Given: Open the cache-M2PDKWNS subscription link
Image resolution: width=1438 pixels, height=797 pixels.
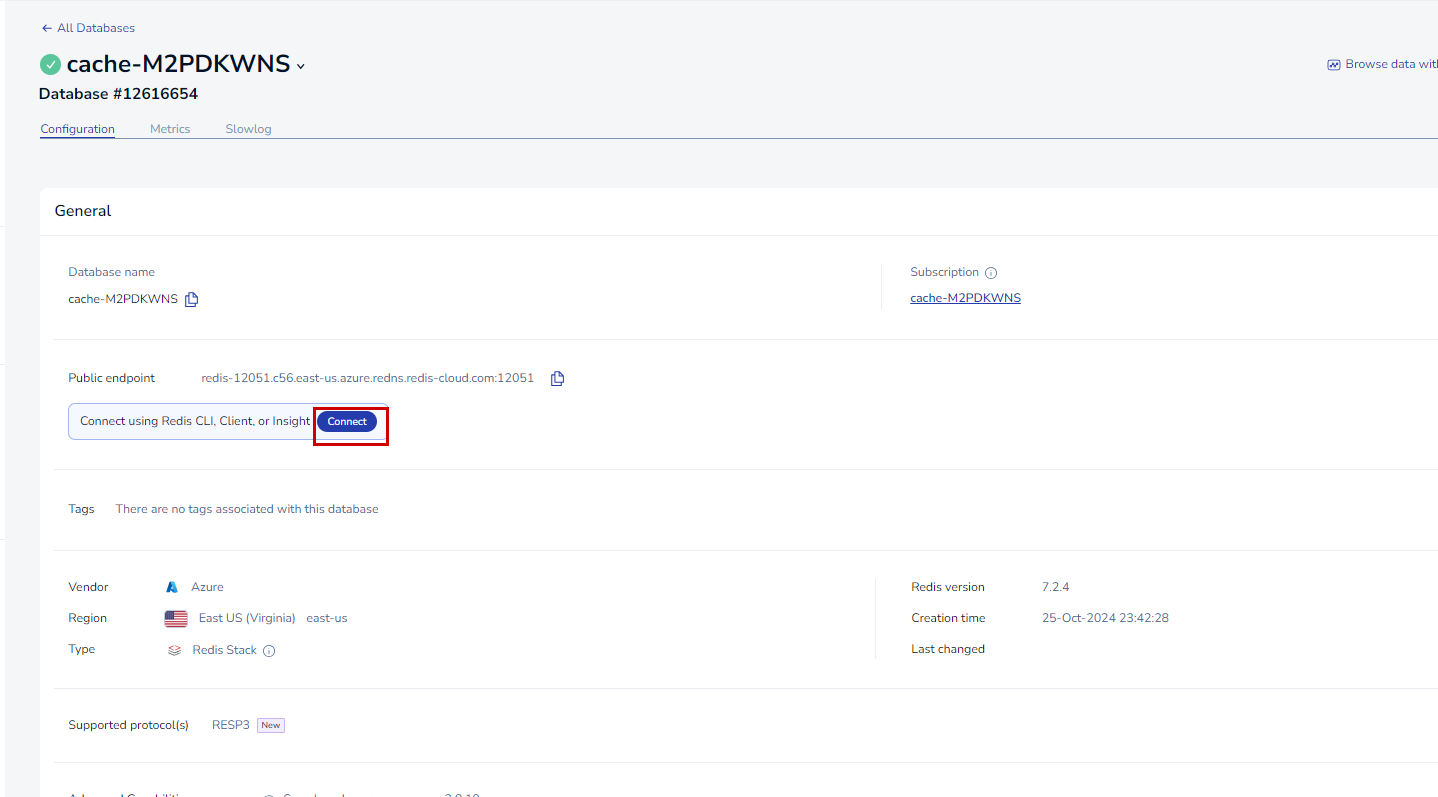Looking at the screenshot, I should coord(965,298).
